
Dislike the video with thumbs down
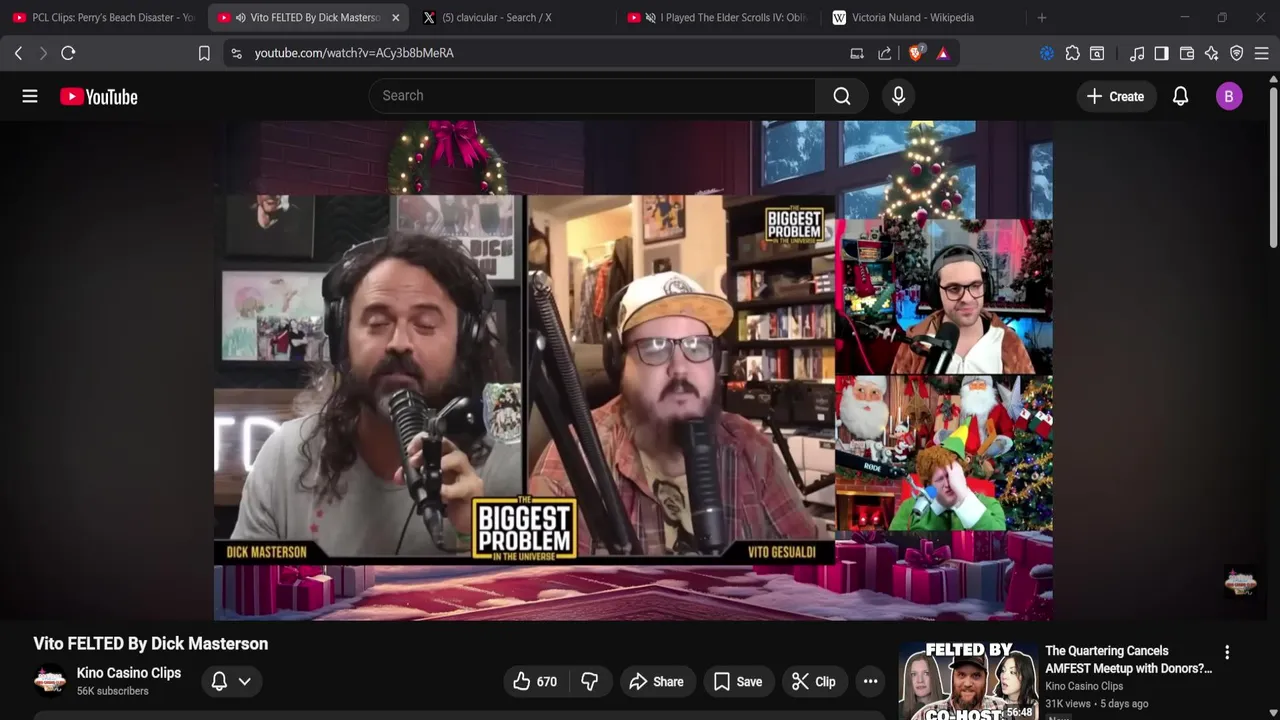[590, 682]
